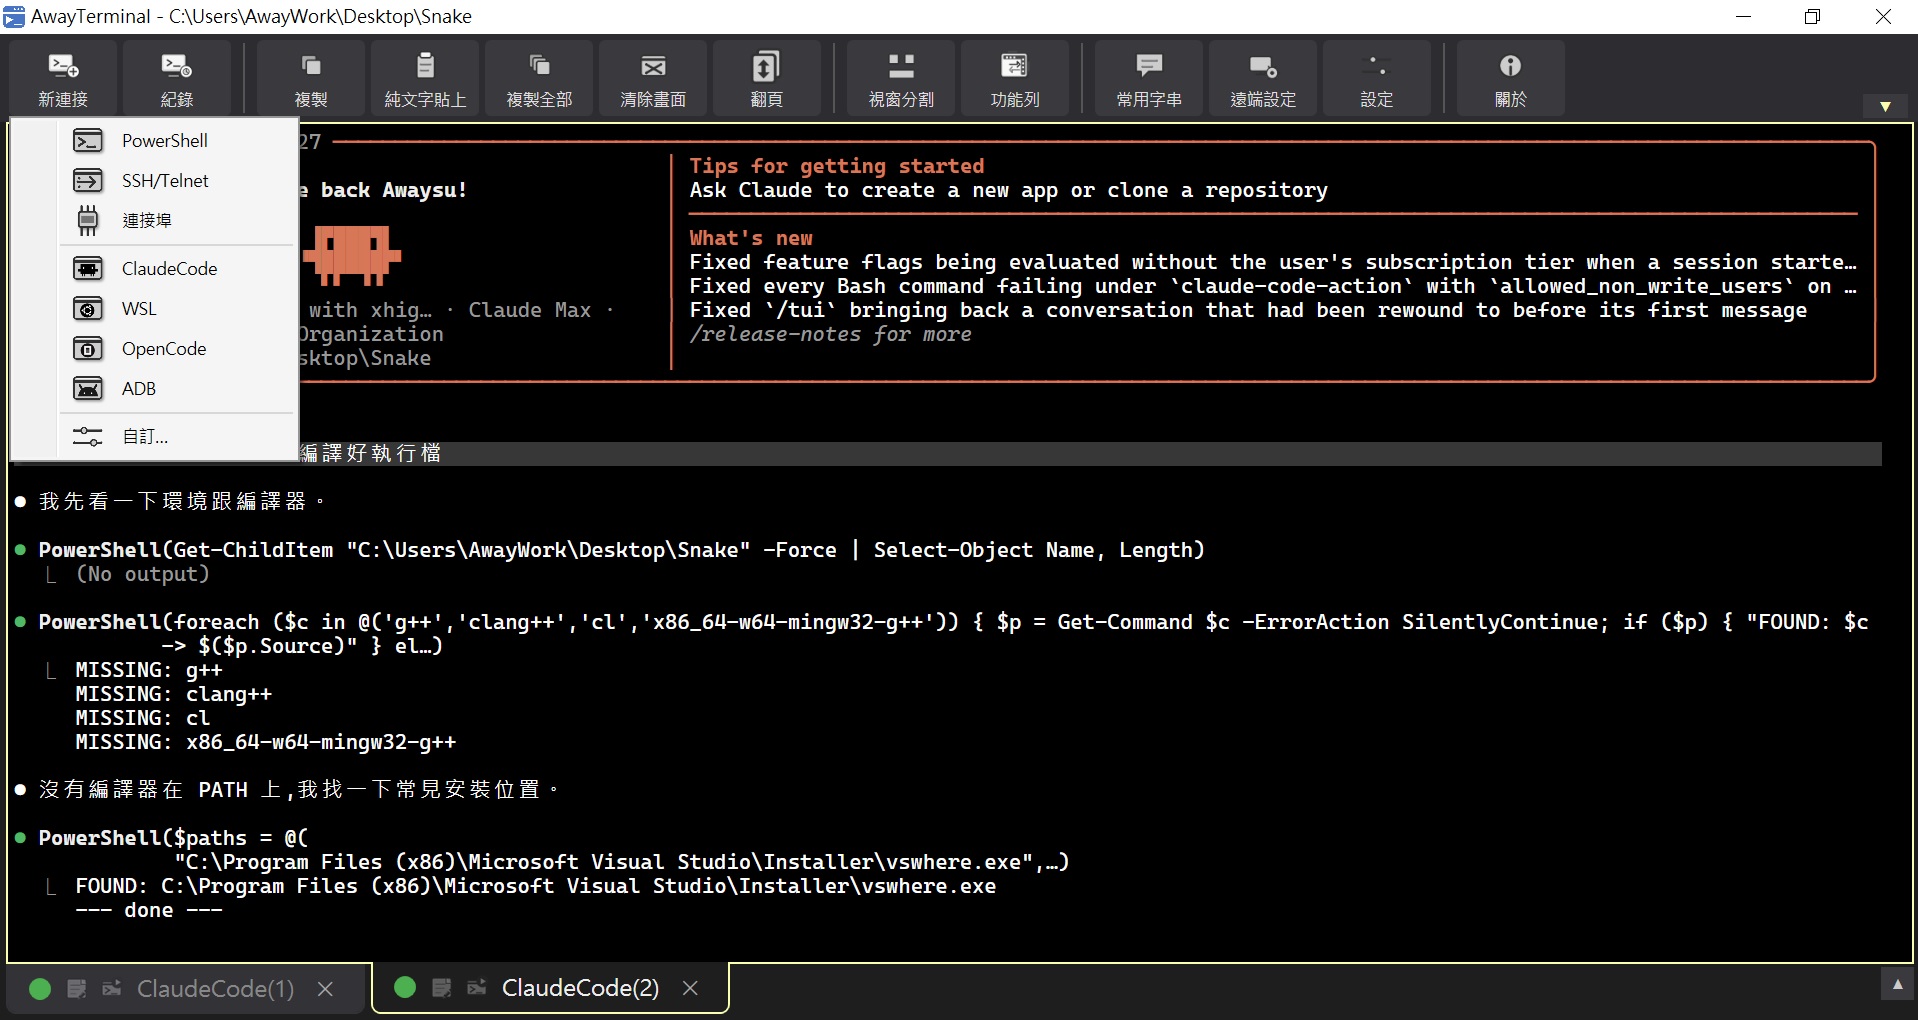The image size is (1918, 1020).
Task: Toggle the 翻頁 page scroll tool
Action: point(767,79)
